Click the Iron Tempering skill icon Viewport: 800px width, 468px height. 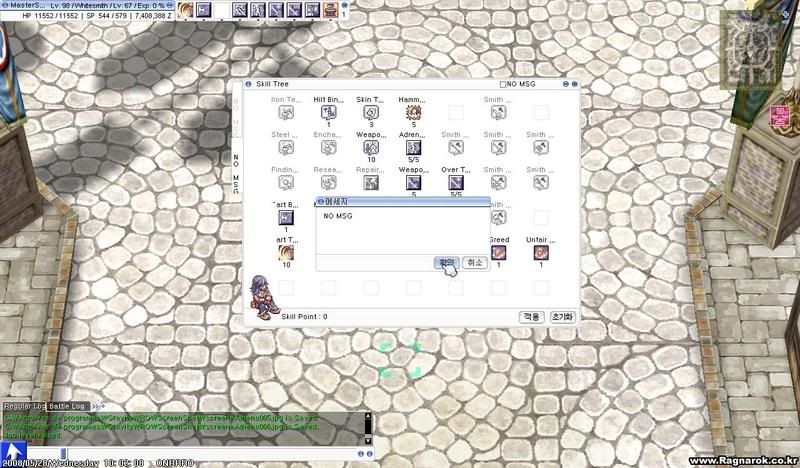click(x=286, y=112)
